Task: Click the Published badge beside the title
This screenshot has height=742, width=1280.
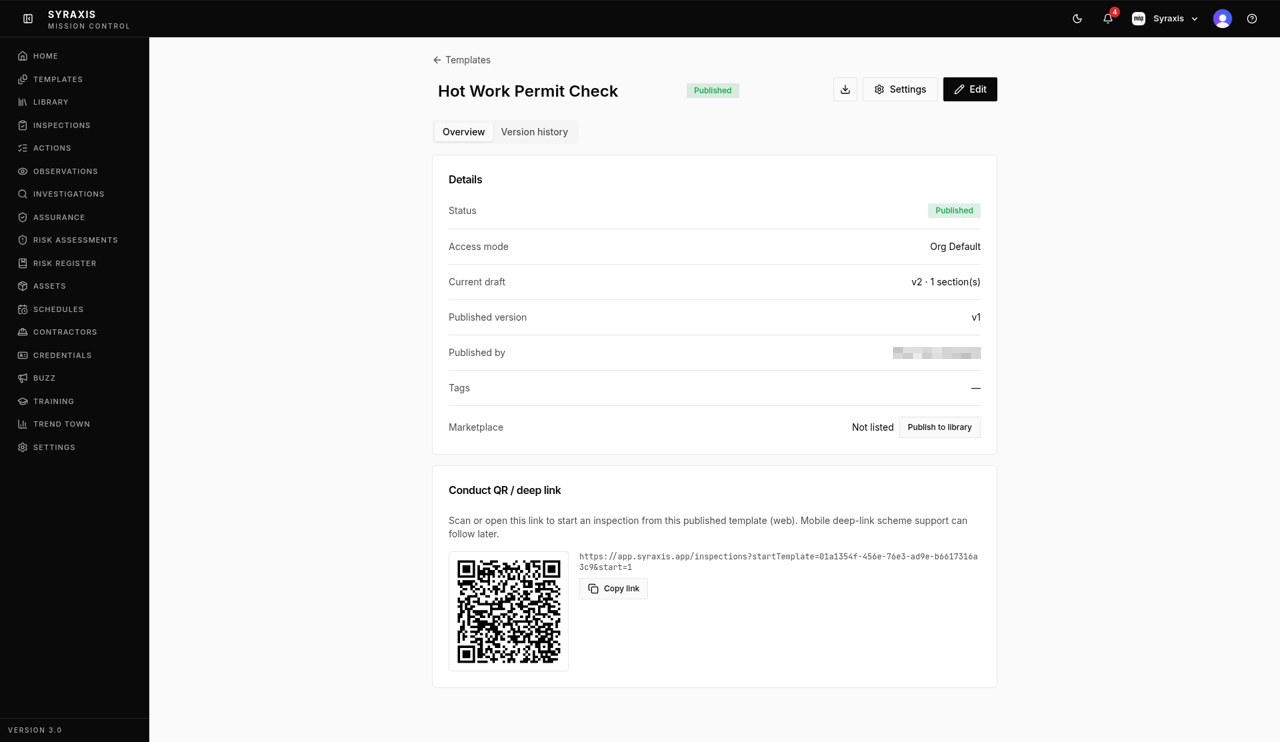Action: point(713,90)
